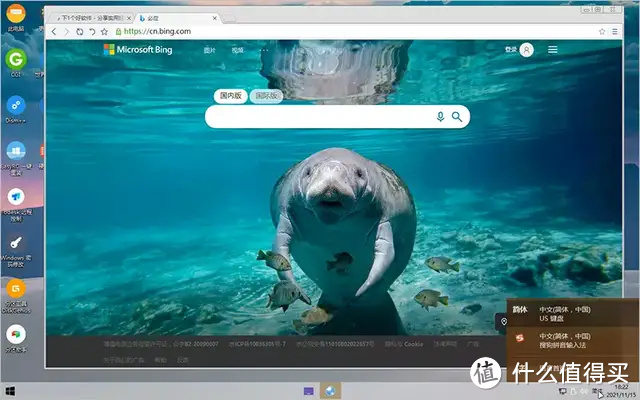640x400 pixels.
Task: Click the image location pin icon
Action: 503,322
